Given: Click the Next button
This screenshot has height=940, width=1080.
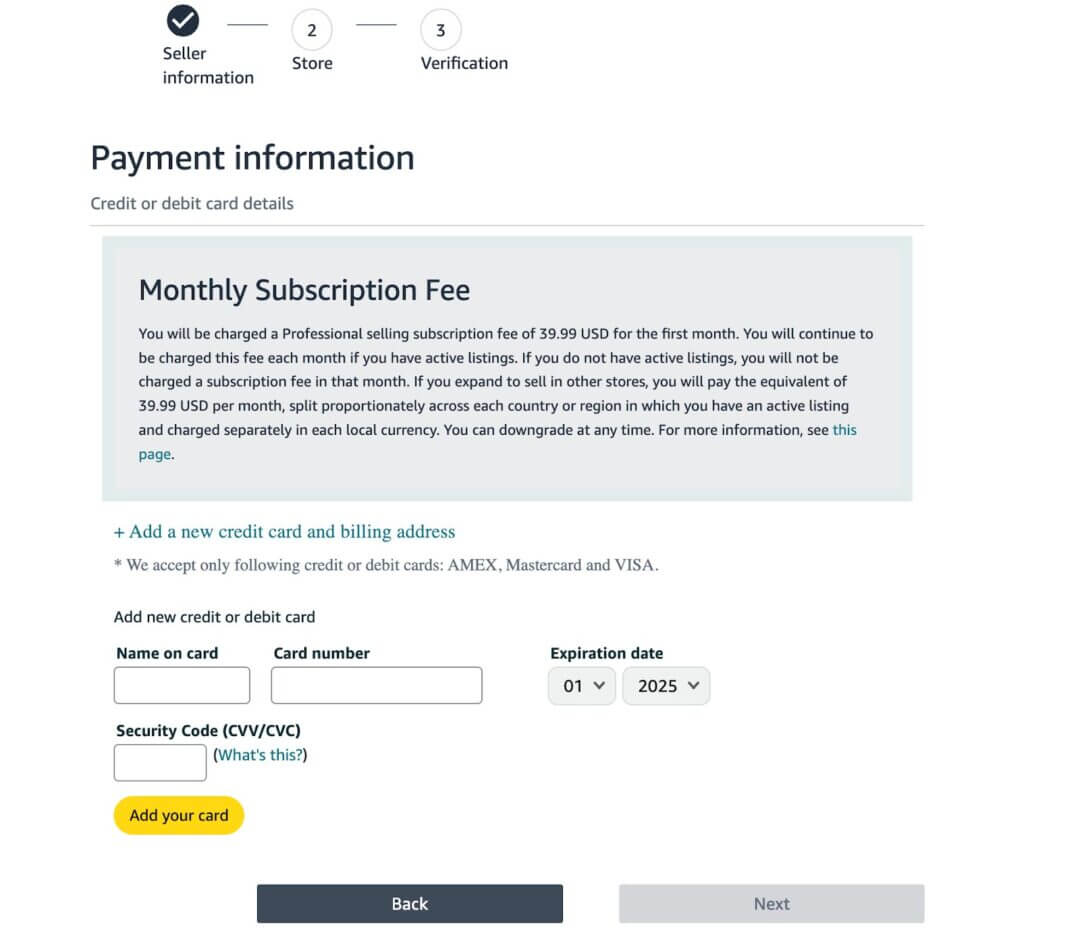Looking at the screenshot, I should click(771, 903).
